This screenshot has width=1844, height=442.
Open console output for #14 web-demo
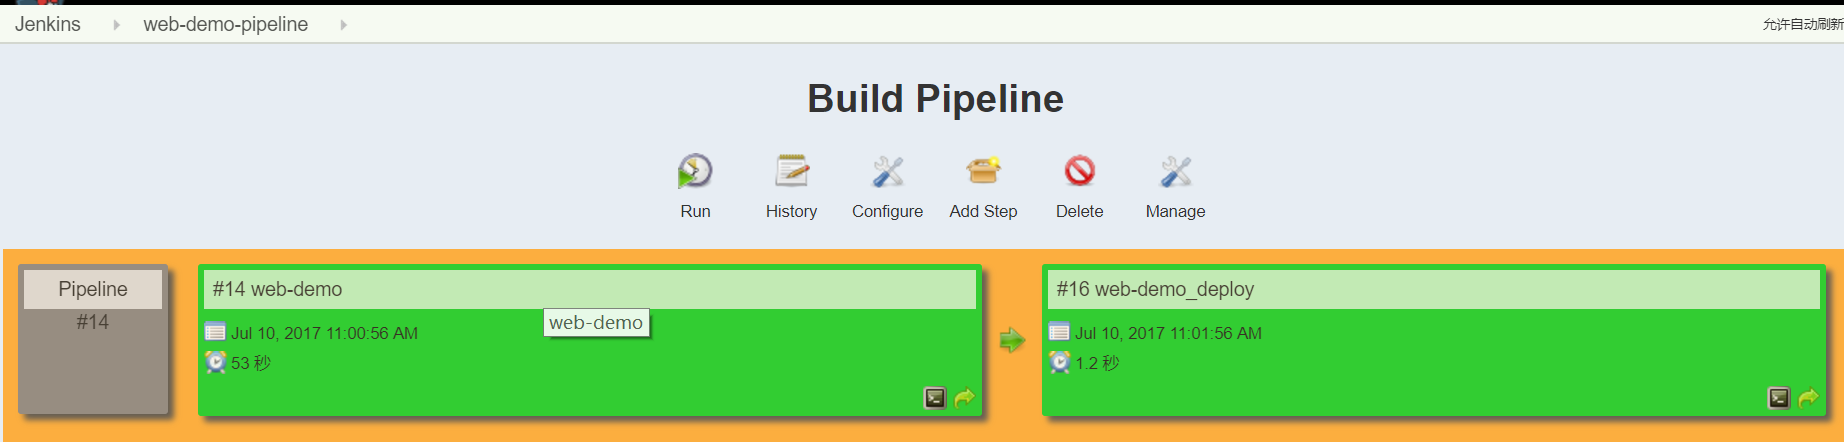click(x=935, y=398)
